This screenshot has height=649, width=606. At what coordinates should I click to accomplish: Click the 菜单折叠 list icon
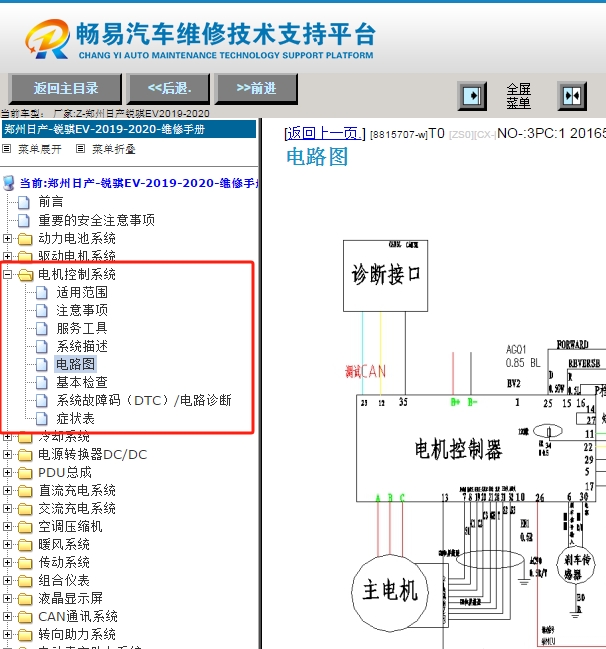click(81, 149)
